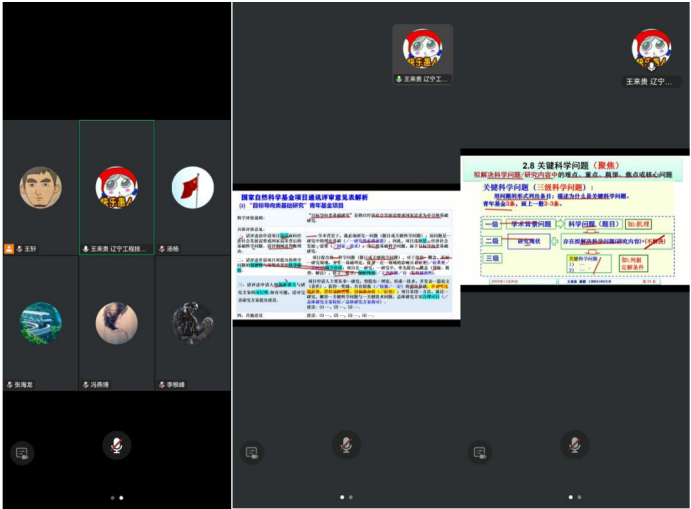Image resolution: width=691 pixels, height=509 pixels.
Task: Open the chat icon in the right screen
Action: coord(479,453)
